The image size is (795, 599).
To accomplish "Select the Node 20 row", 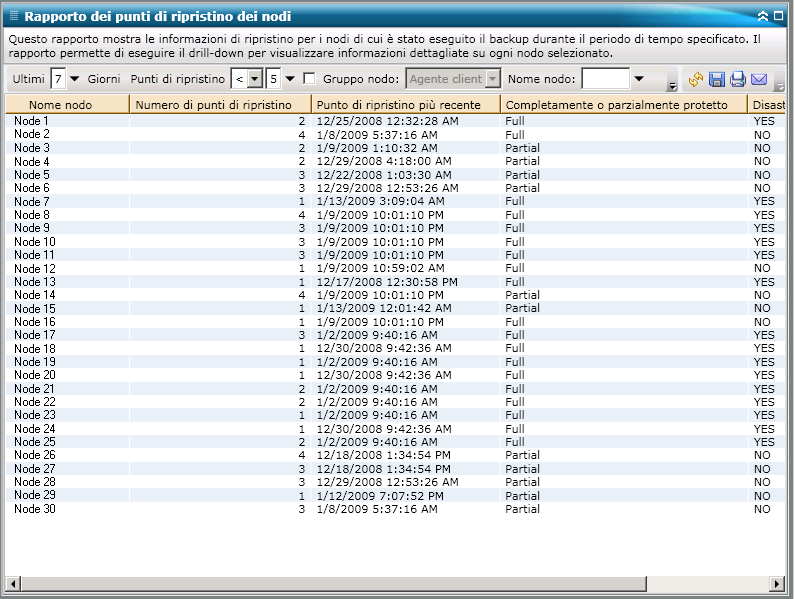I will point(395,375).
